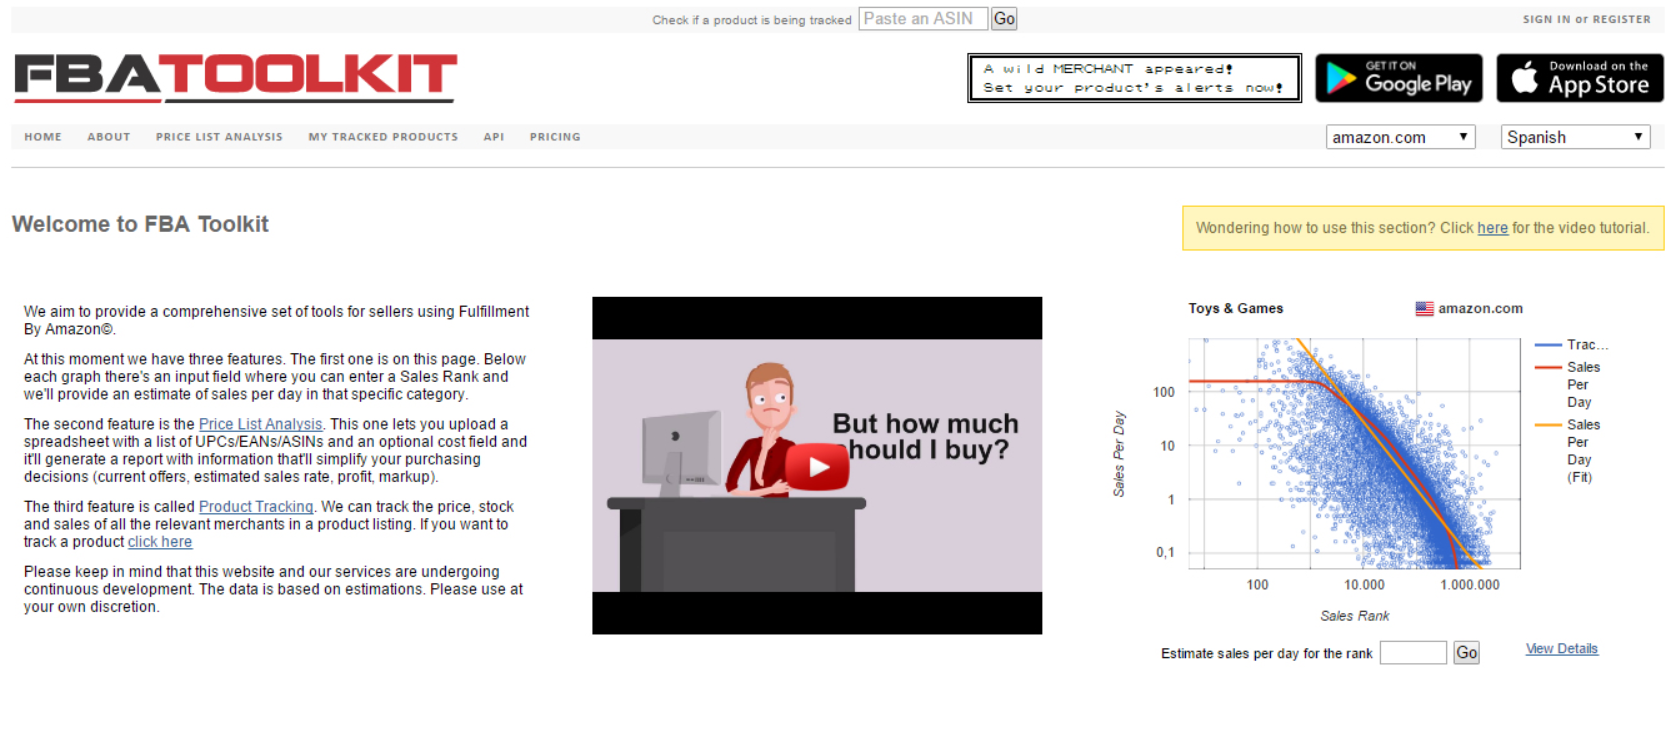The image size is (1671, 741).
Task: Click the orange Sales Per Day (Fit) legend
Action: pyautogui.click(x=1568, y=451)
